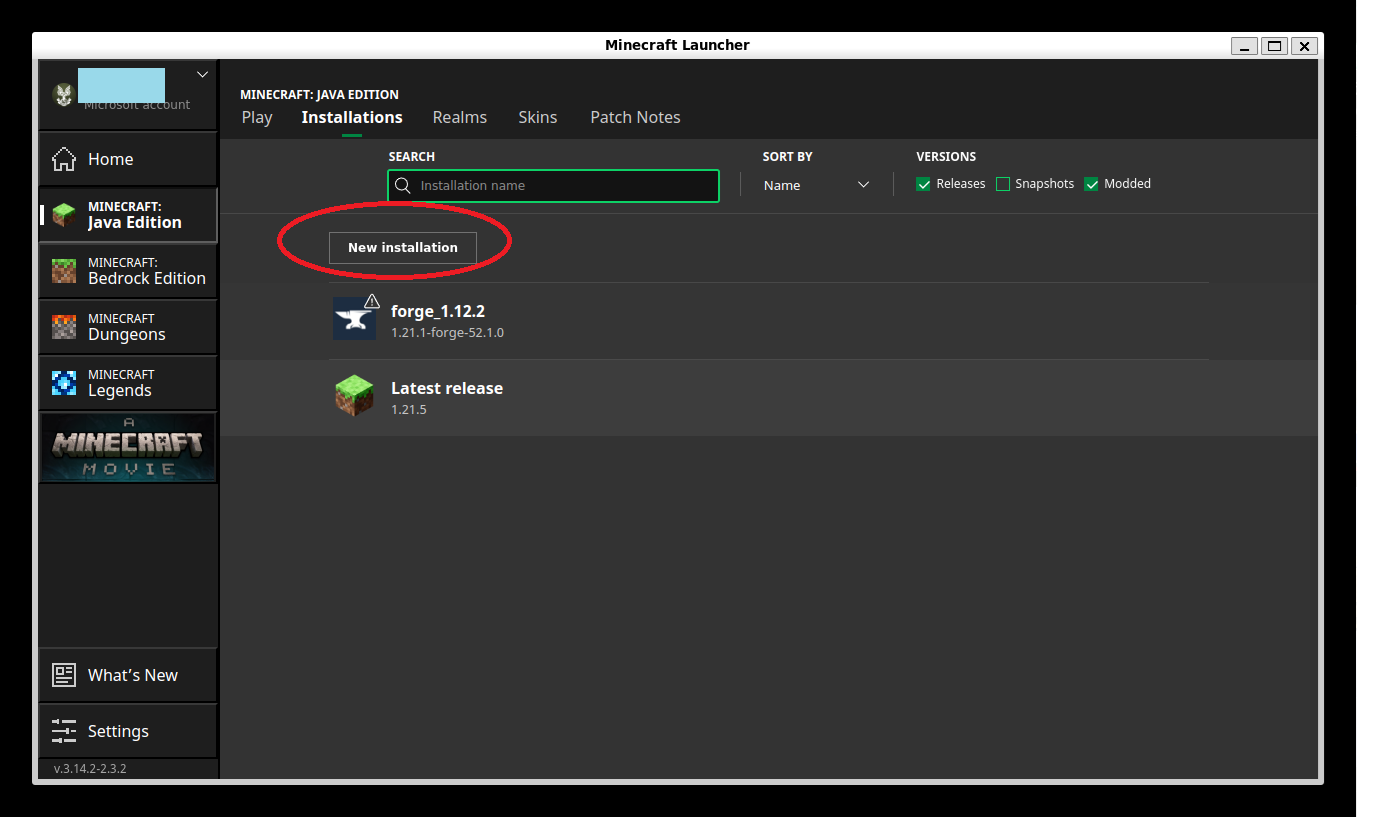Screen dimensions: 1382x817
Task: Enable the Snapshots checkbox
Action: tap(1003, 184)
